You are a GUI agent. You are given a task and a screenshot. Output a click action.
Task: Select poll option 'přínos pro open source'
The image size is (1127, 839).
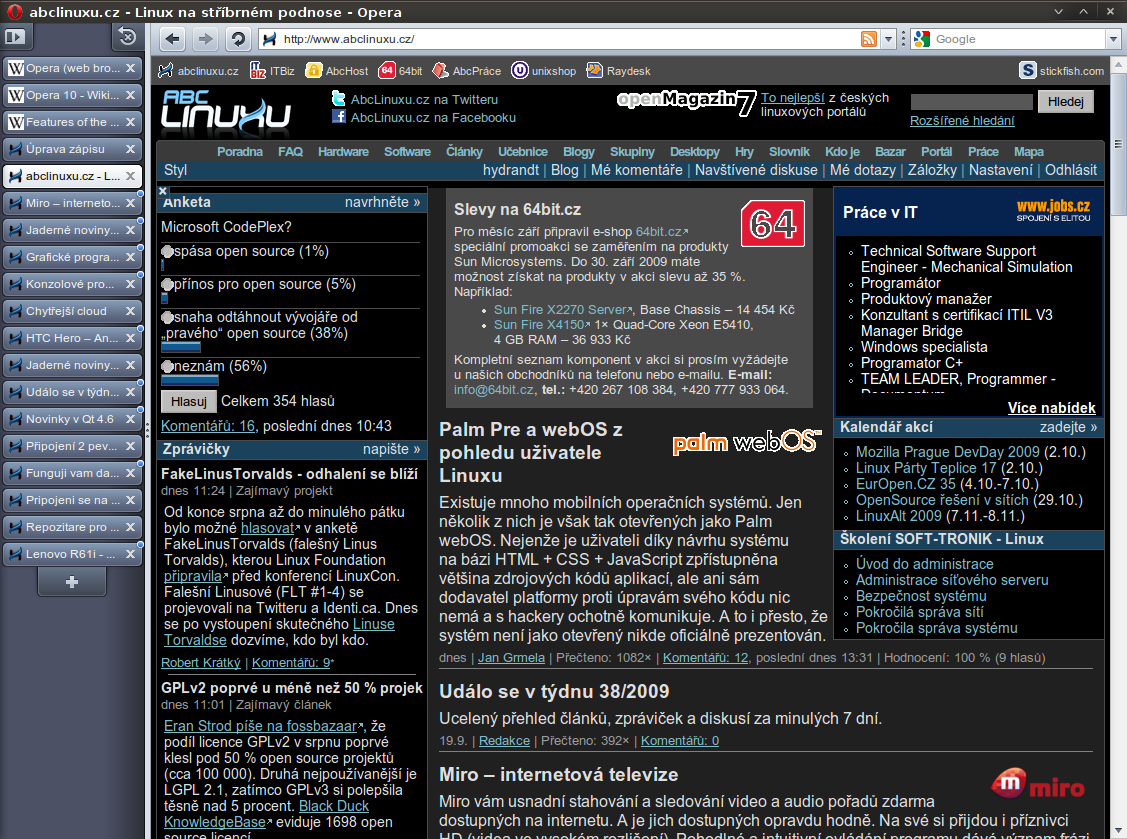pos(167,285)
